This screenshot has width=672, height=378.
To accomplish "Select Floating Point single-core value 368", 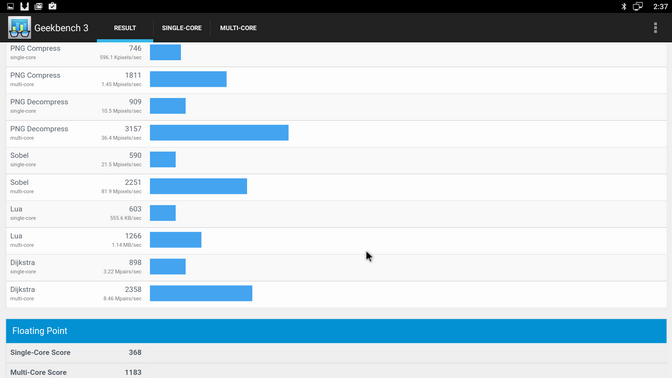I will [x=135, y=352].
